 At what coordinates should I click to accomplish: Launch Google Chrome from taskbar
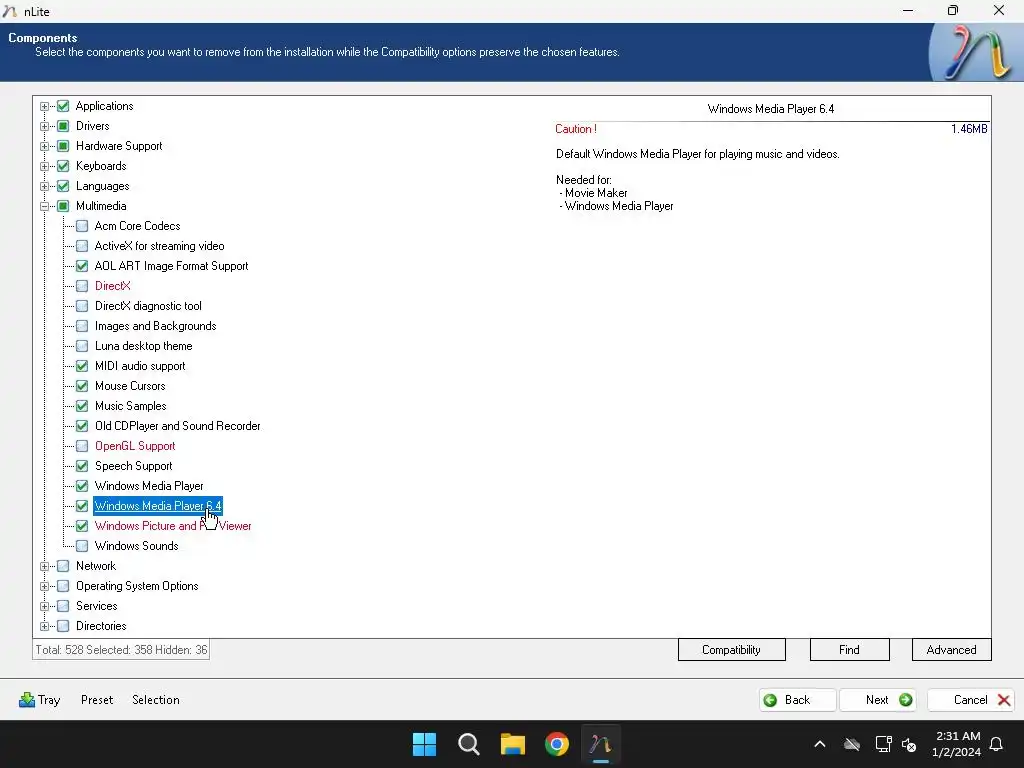pyautogui.click(x=557, y=744)
